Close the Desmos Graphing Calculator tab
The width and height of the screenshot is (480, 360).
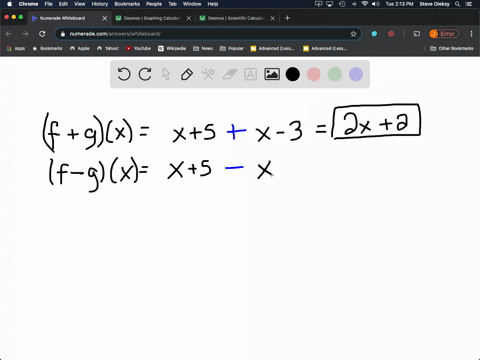click(x=189, y=18)
